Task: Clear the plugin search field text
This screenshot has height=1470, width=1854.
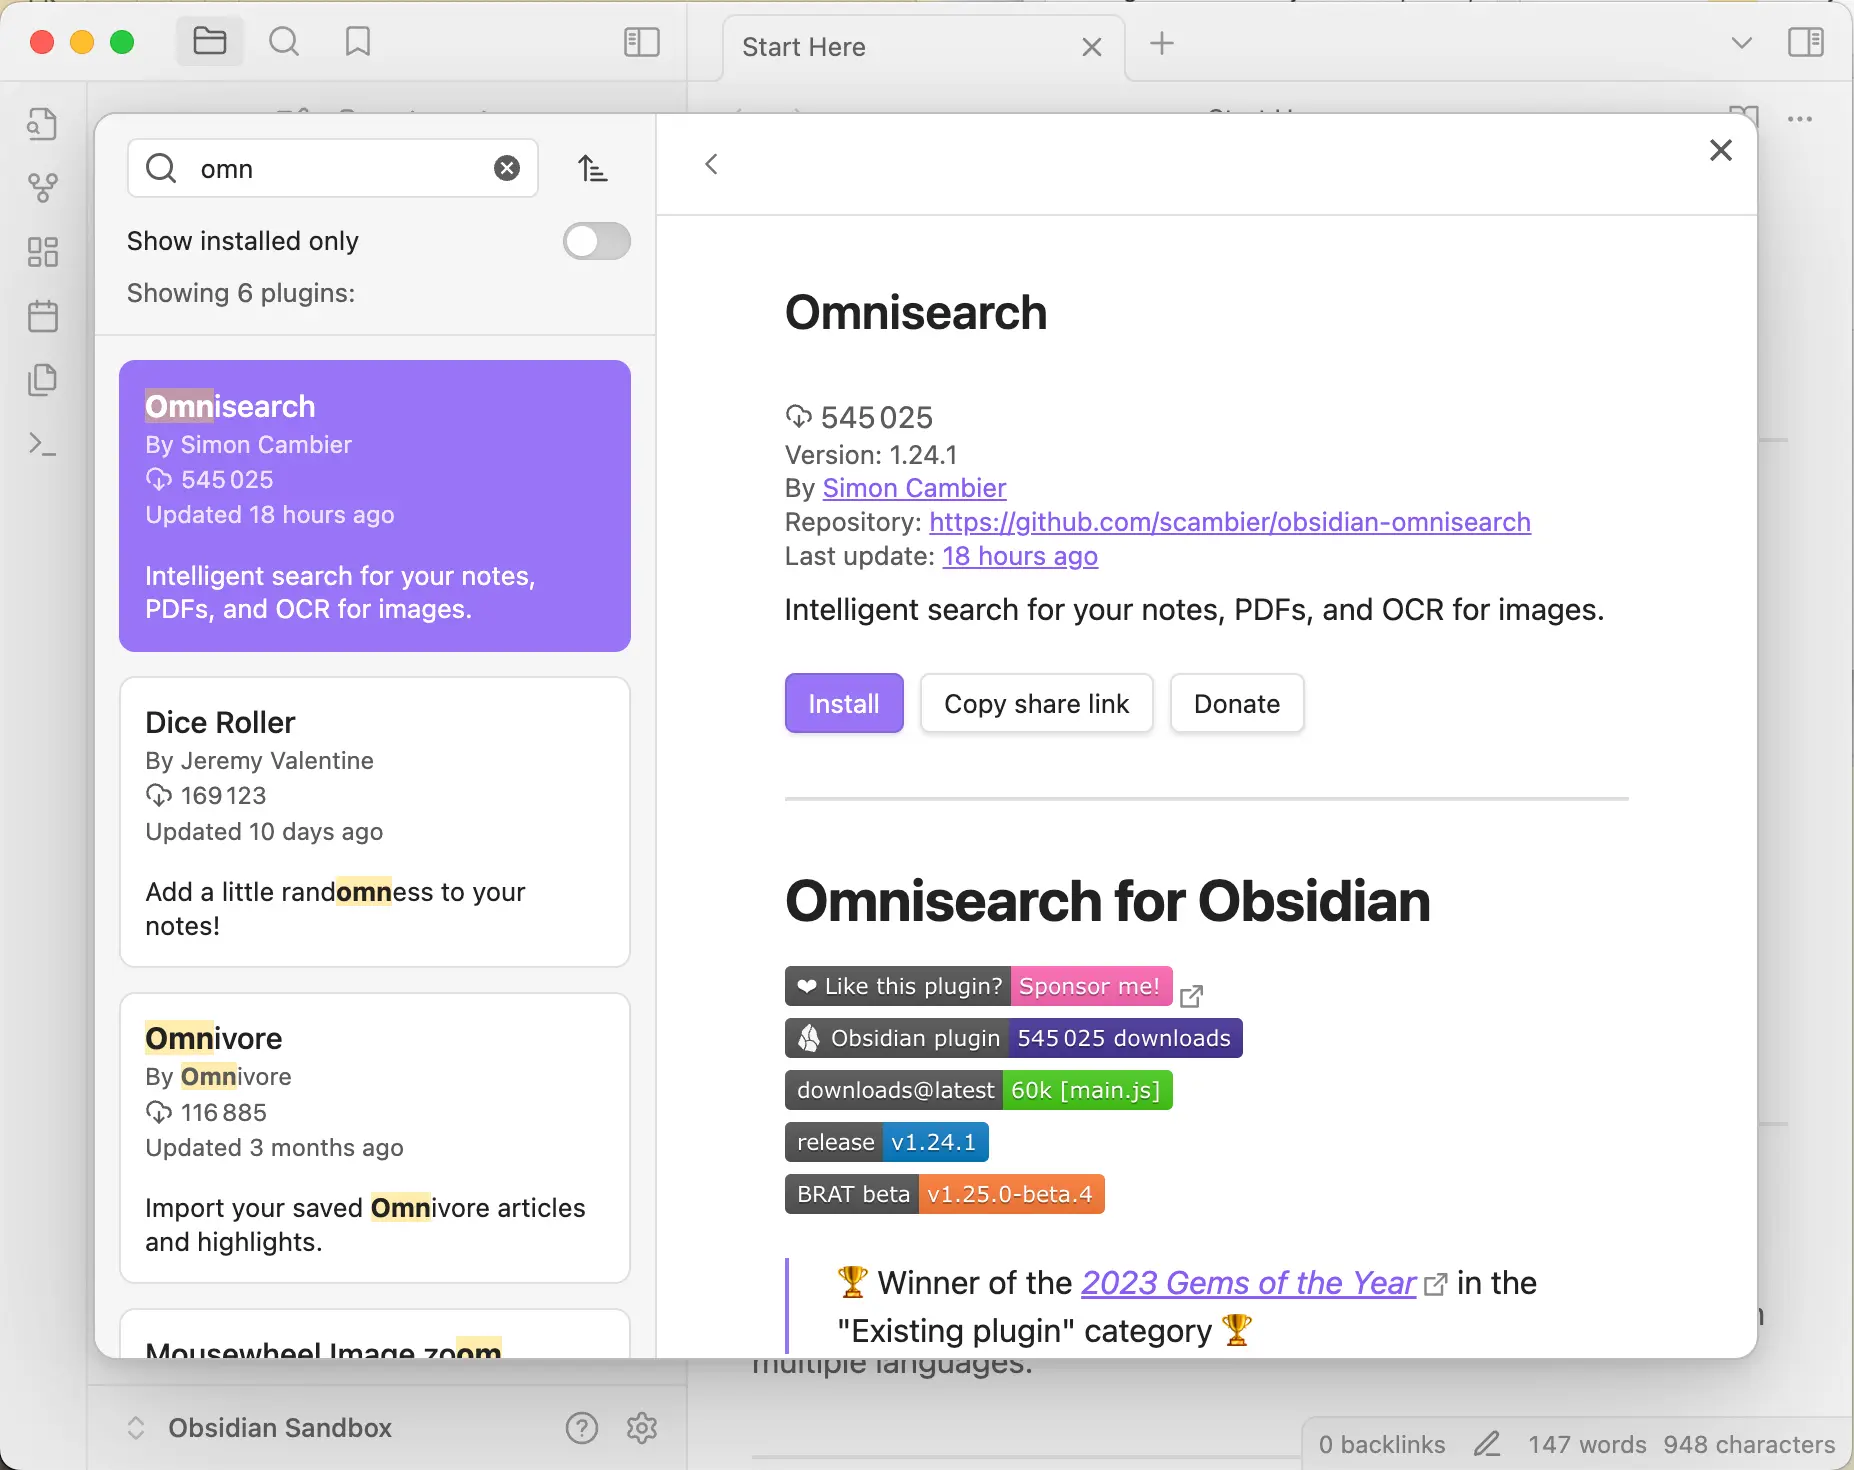Action: coord(507,168)
